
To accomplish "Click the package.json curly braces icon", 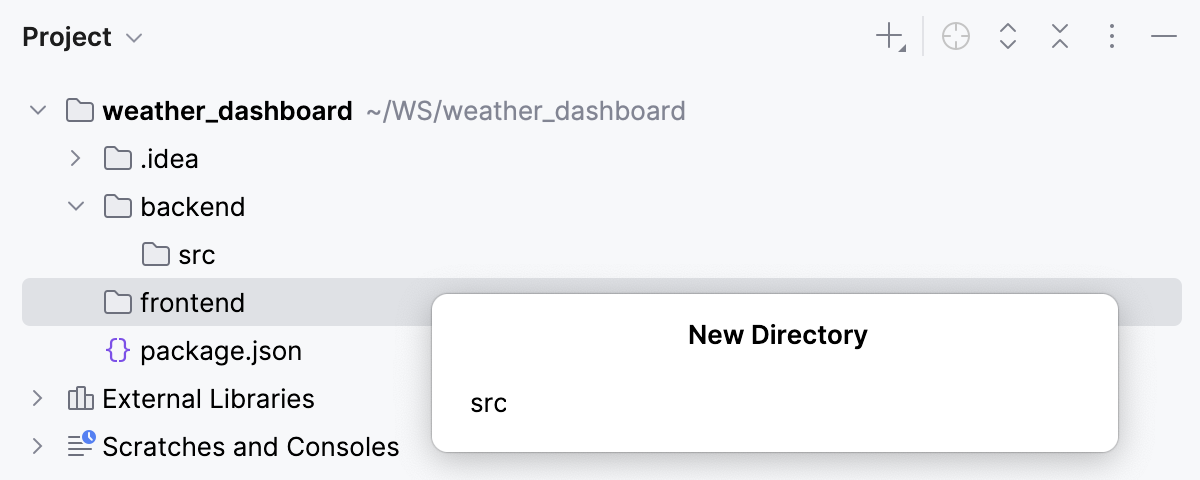I will coord(118,351).
